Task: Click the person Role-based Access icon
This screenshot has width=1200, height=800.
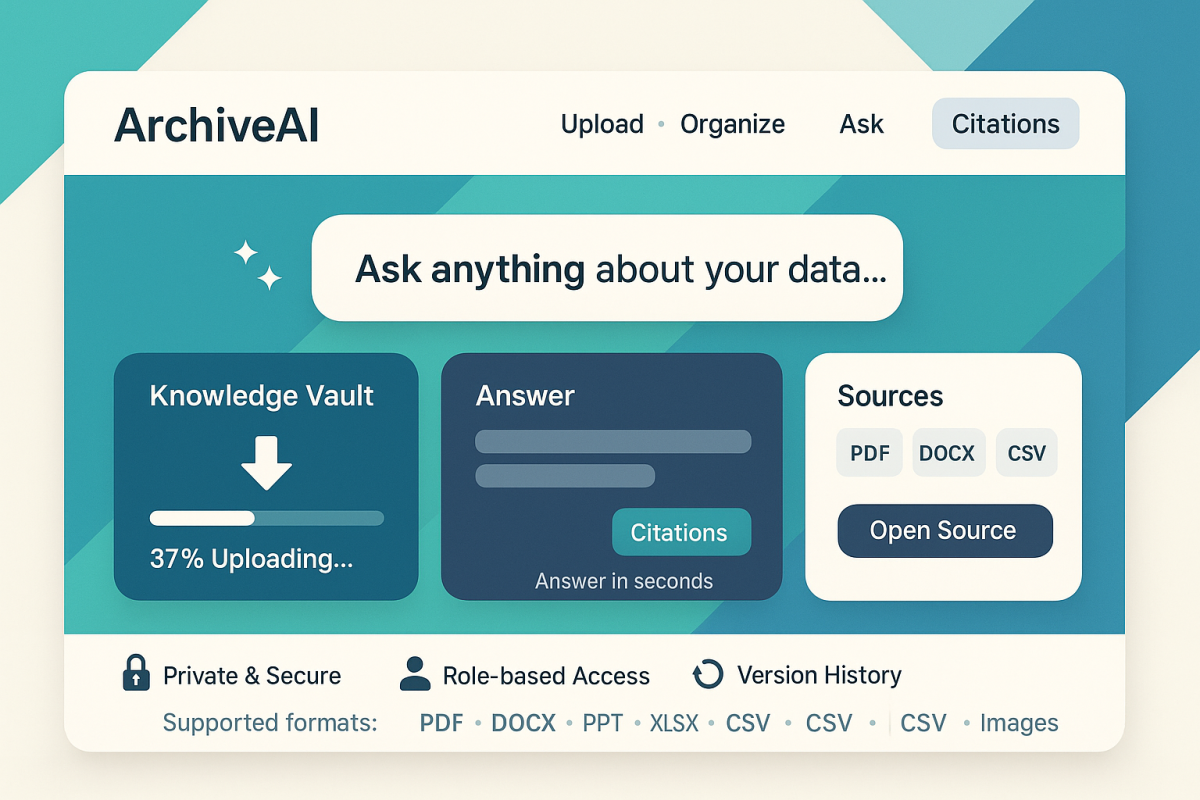Action: pyautogui.click(x=414, y=674)
